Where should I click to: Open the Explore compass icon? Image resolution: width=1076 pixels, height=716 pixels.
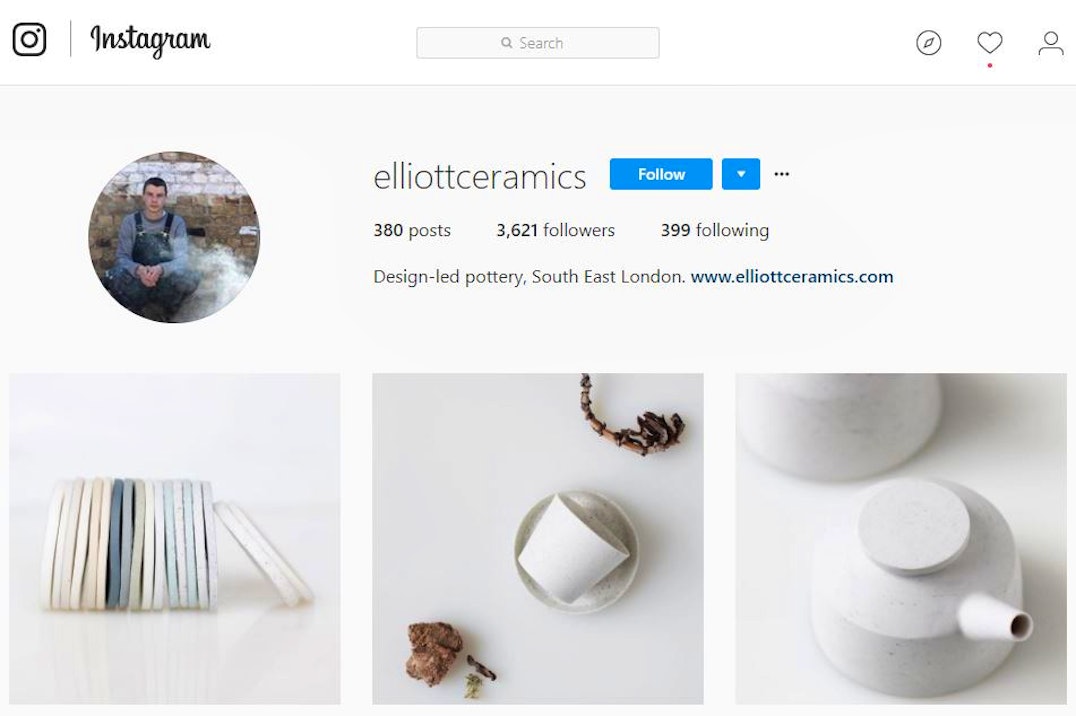click(x=928, y=43)
